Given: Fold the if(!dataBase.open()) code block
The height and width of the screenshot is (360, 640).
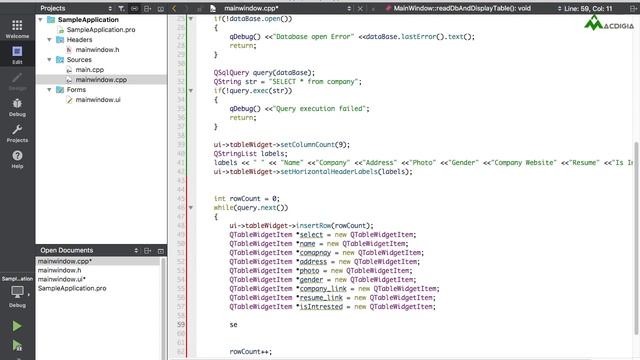Looking at the screenshot, I should [x=191, y=18].
